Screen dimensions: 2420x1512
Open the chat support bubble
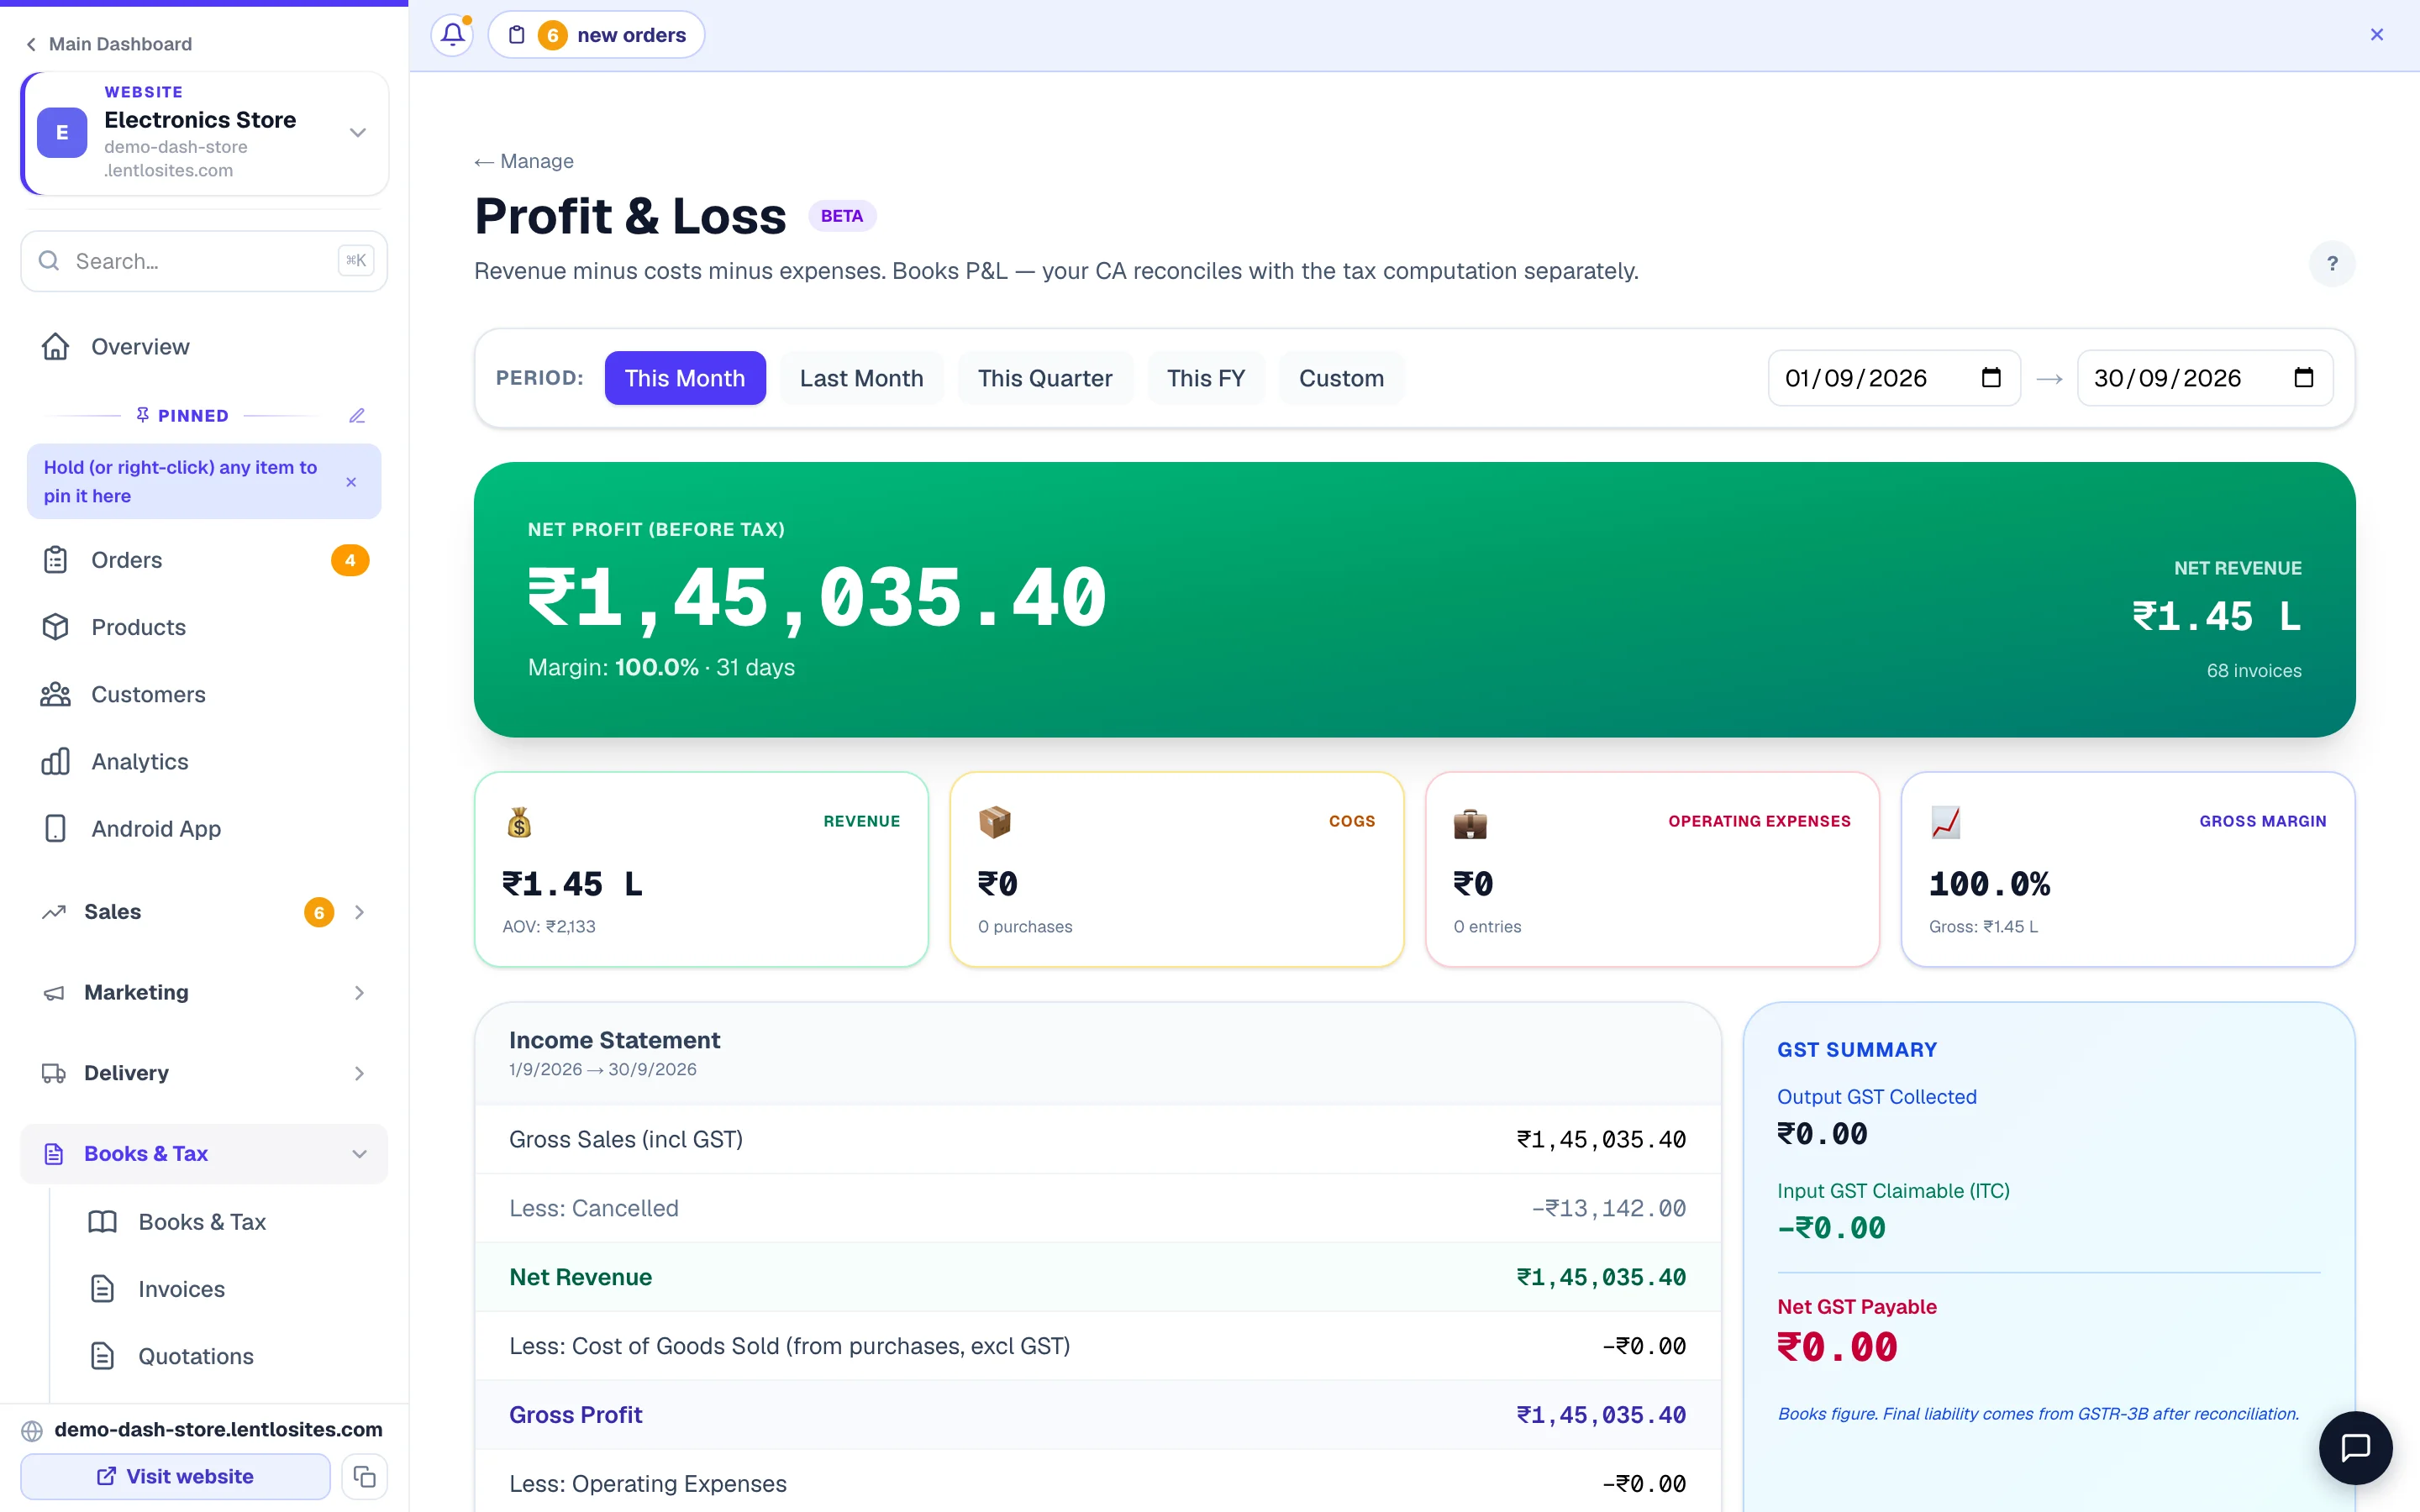point(2355,1447)
